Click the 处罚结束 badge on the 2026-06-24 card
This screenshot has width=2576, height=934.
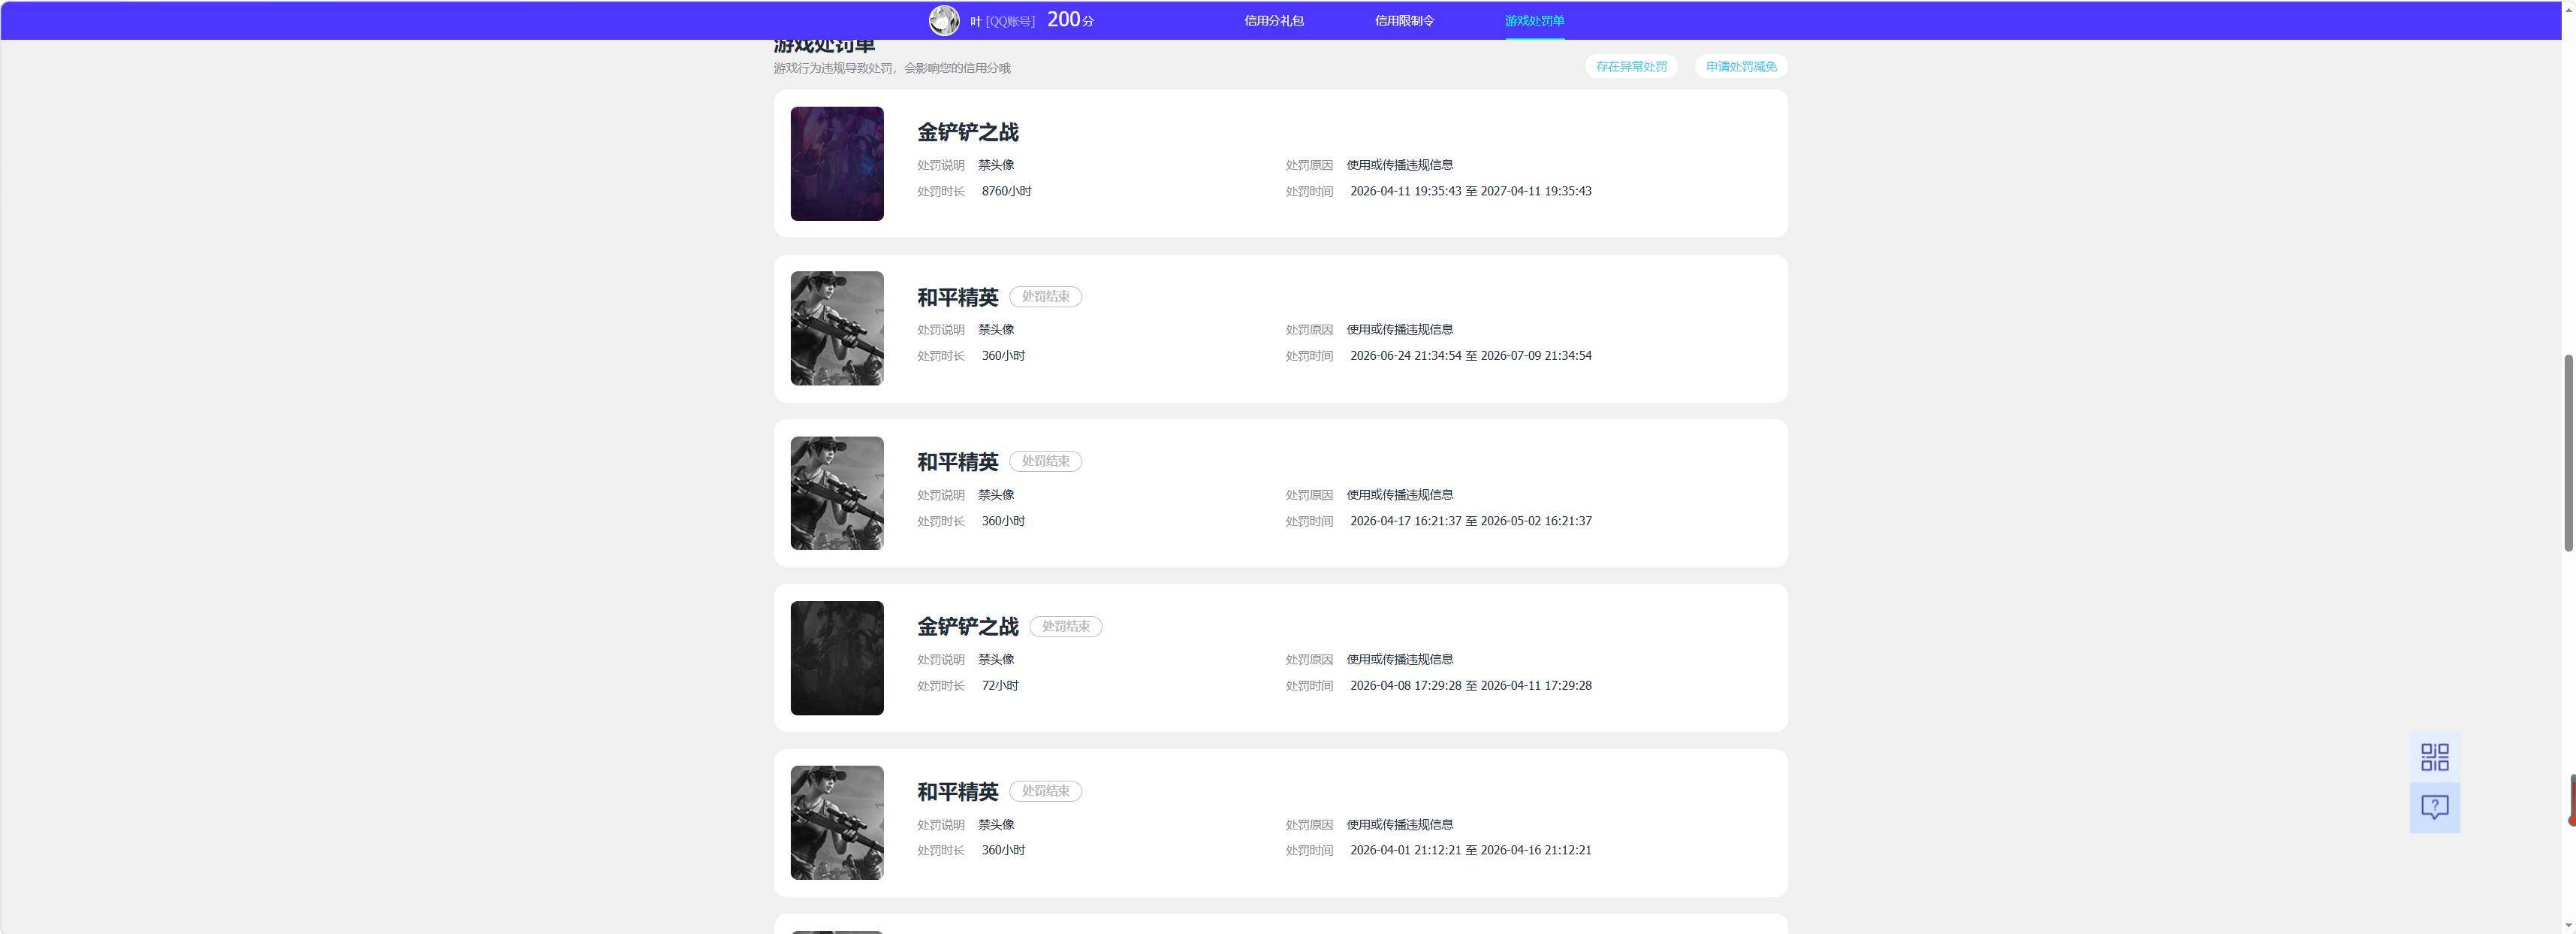(x=1045, y=297)
